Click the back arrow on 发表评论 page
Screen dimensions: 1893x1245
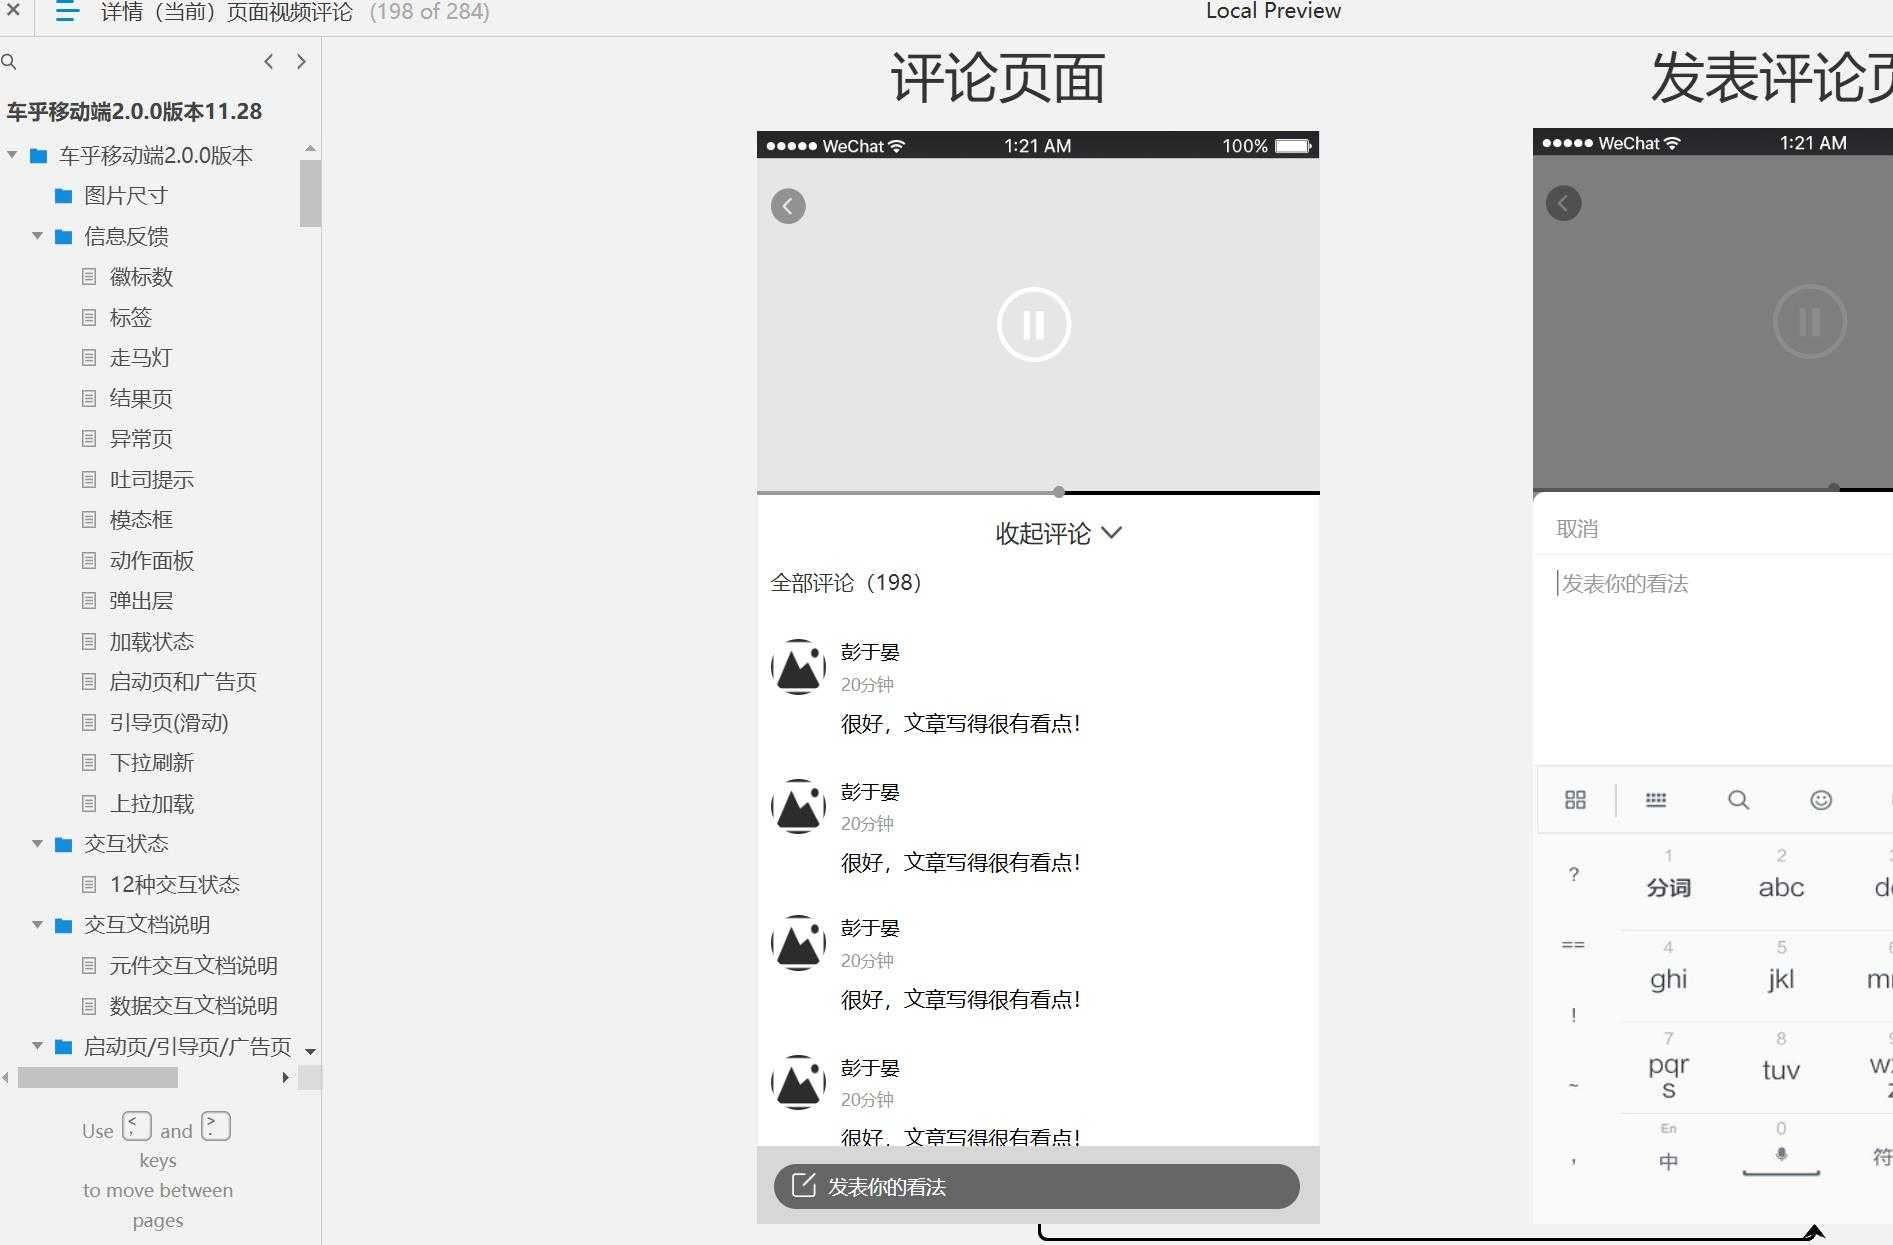(1564, 203)
